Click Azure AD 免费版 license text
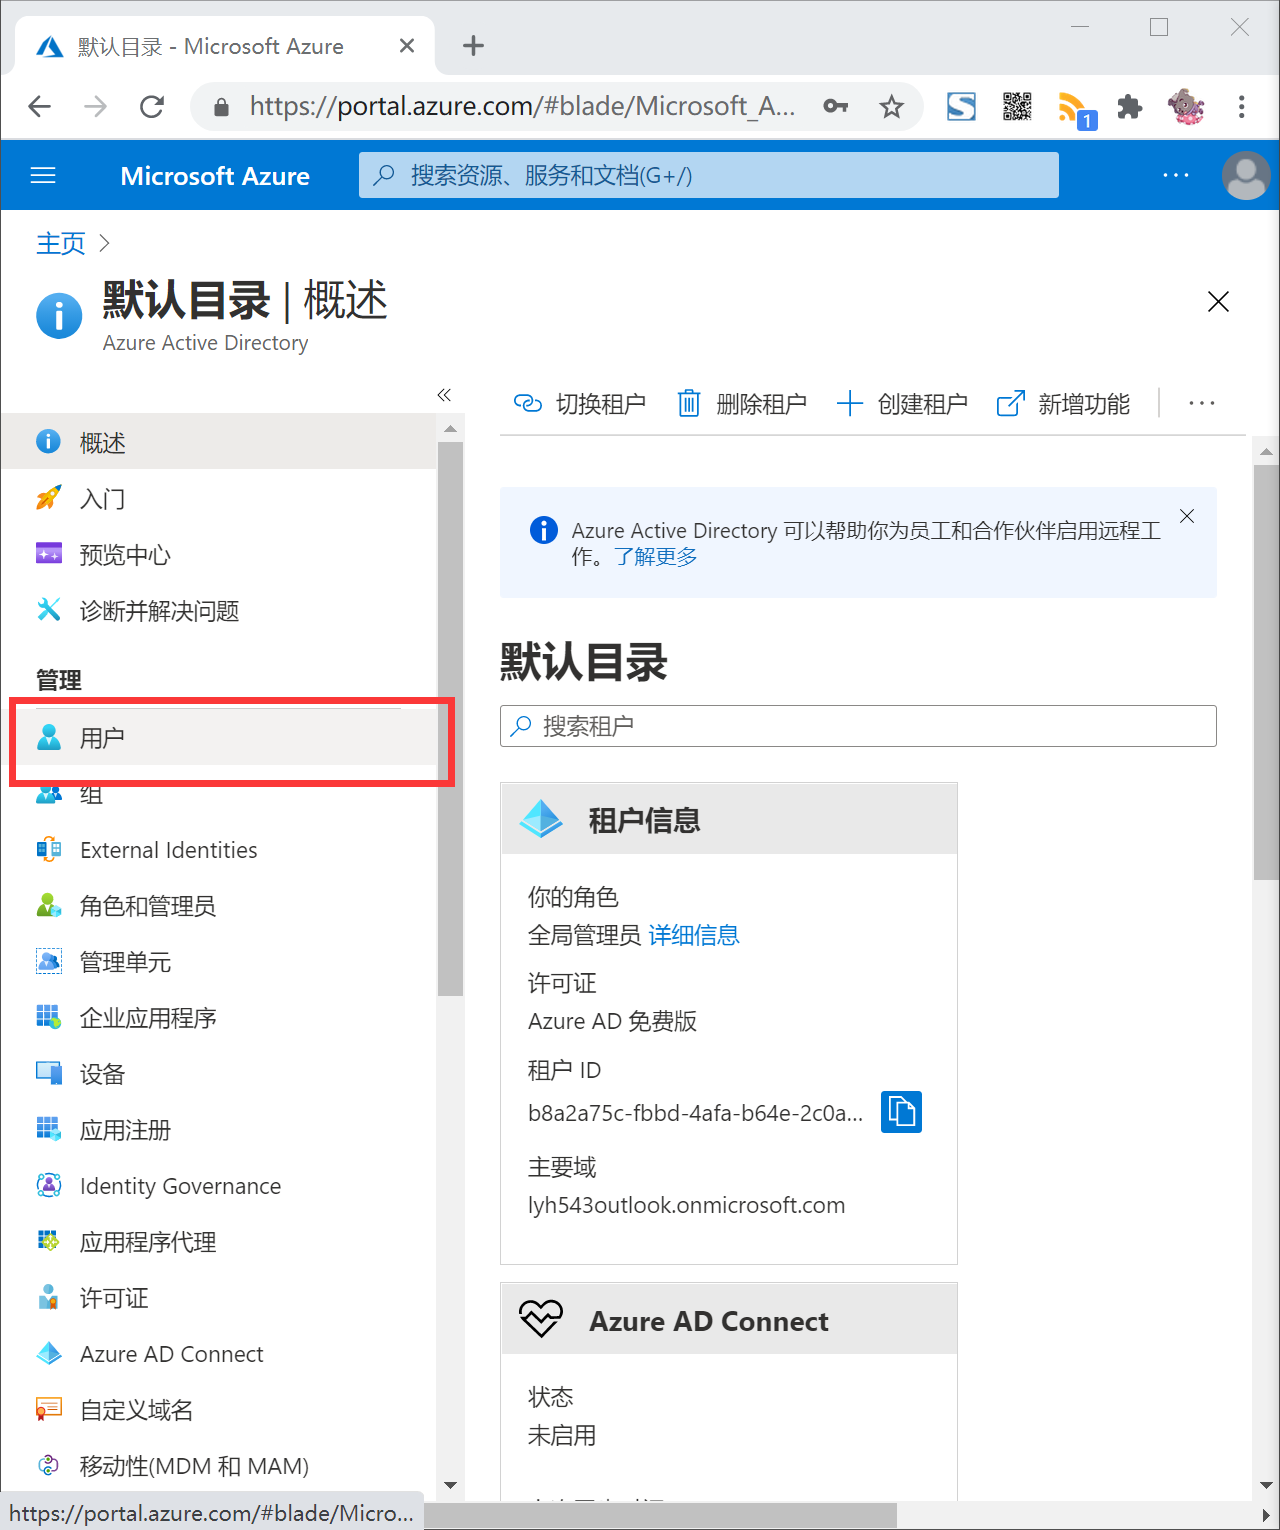Image resolution: width=1280 pixels, height=1530 pixels. (x=612, y=1021)
